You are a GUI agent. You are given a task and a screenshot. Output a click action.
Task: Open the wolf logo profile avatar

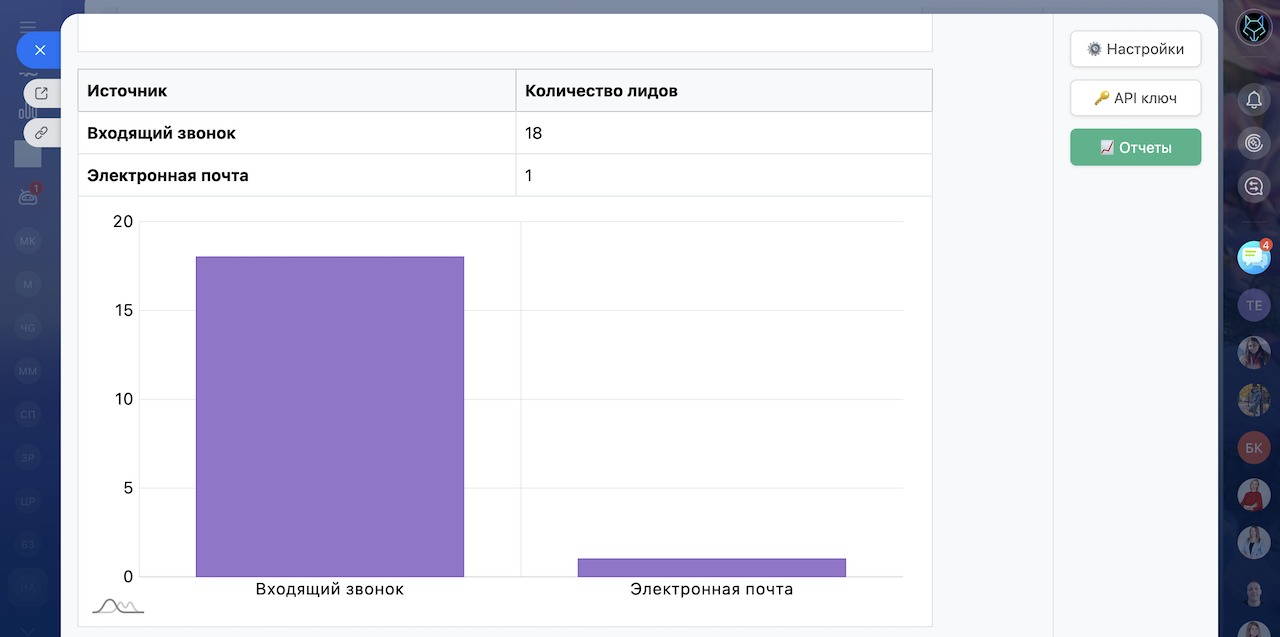coord(1254,28)
